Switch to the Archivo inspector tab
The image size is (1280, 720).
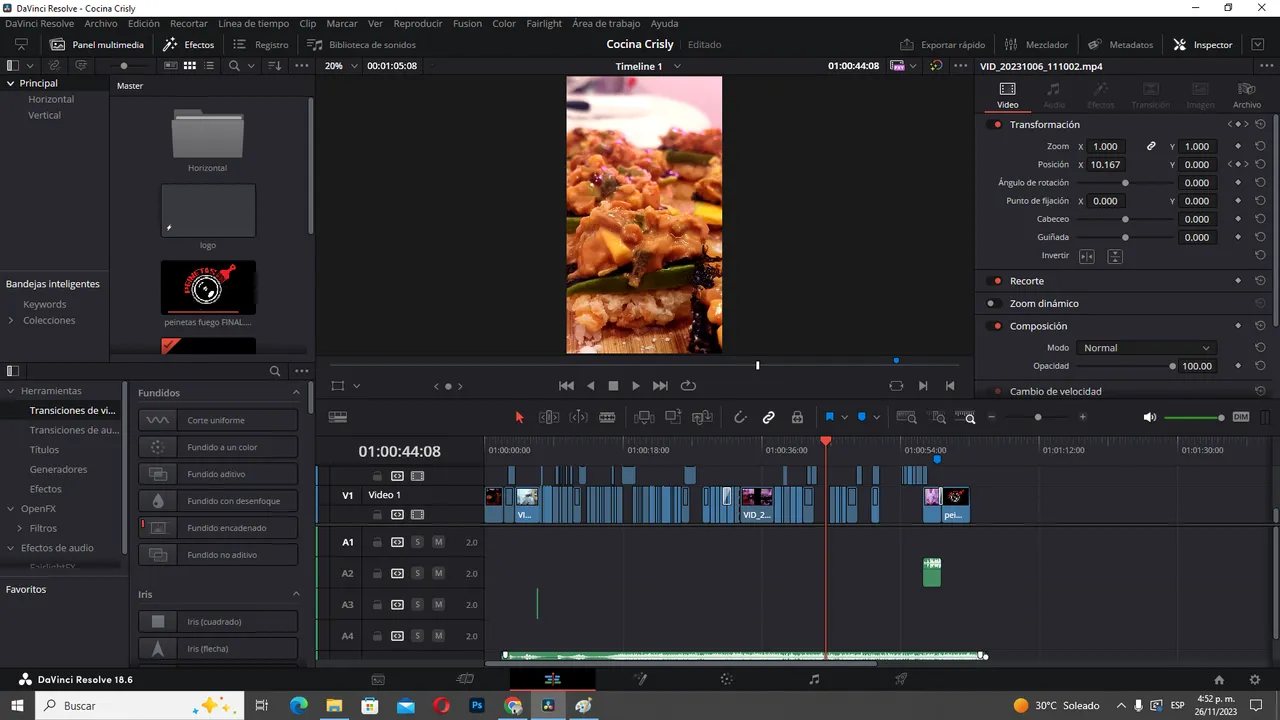point(1246,96)
